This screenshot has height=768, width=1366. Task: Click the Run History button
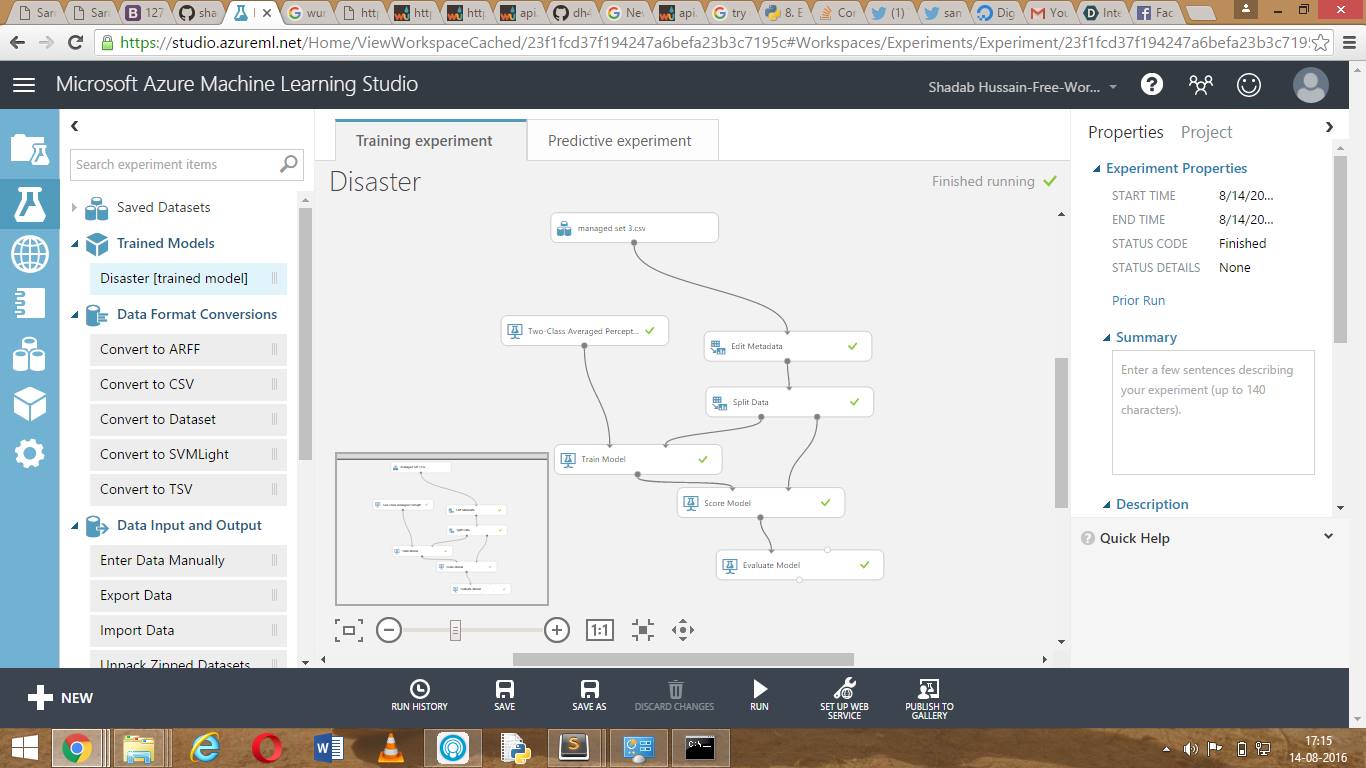pyautogui.click(x=419, y=695)
